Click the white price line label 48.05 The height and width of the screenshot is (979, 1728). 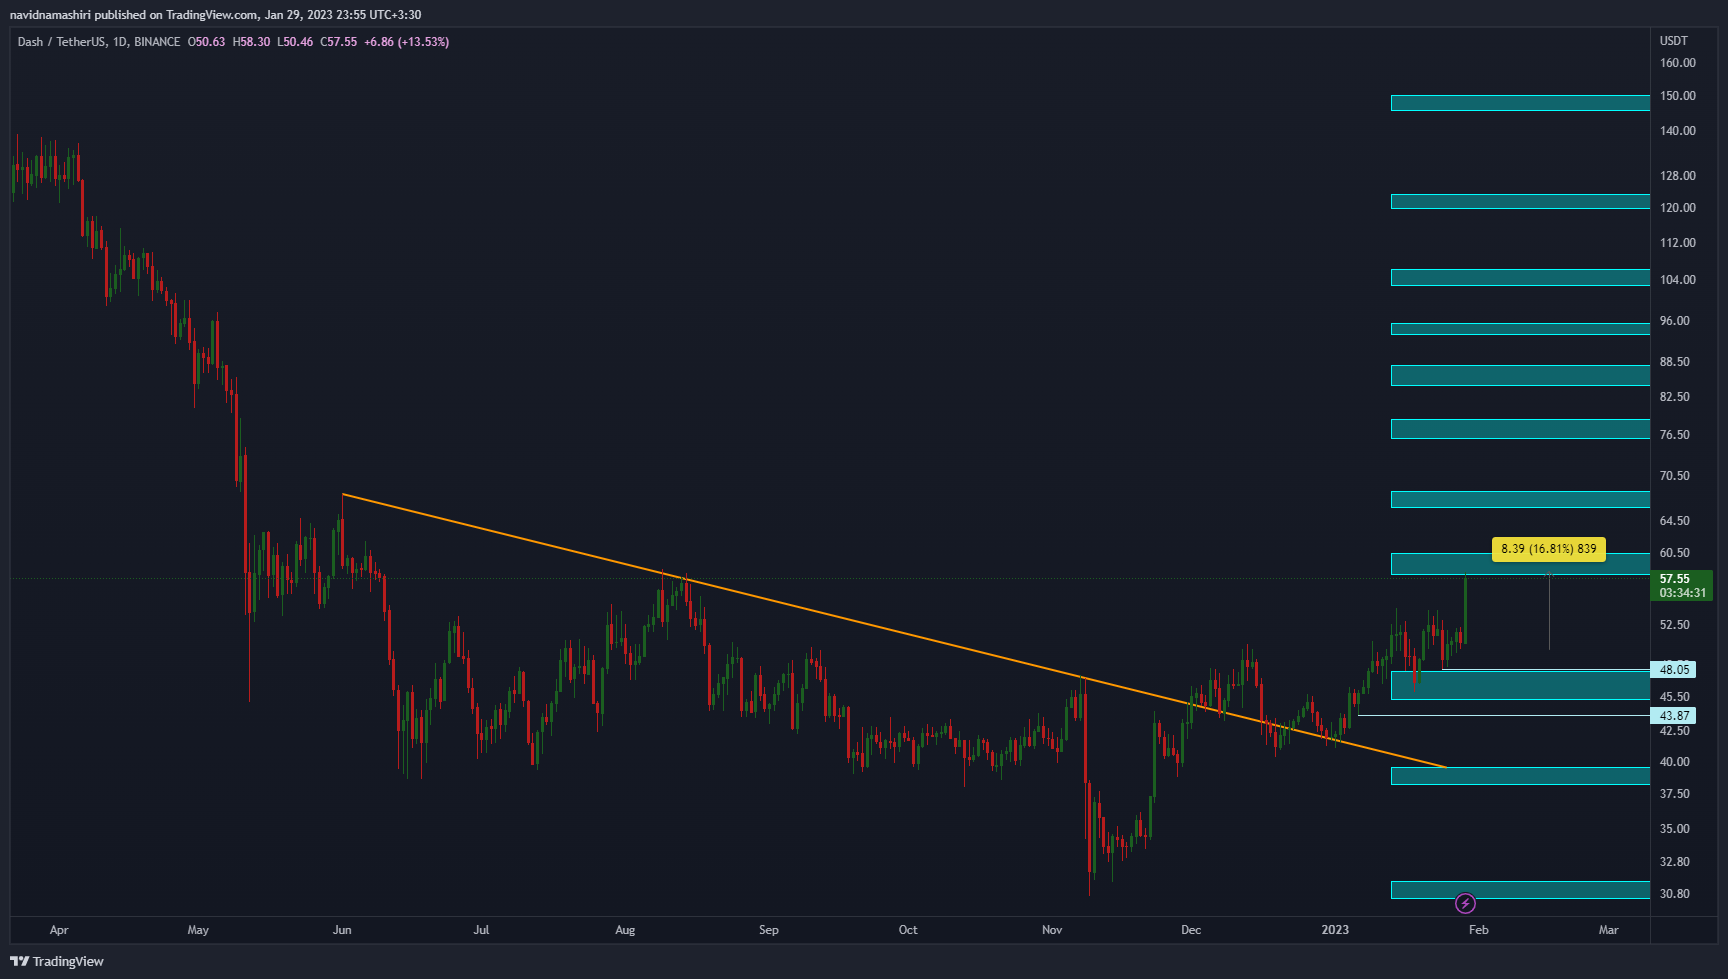pos(1671,669)
